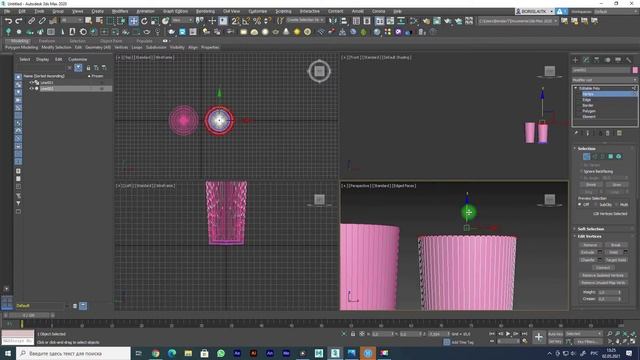Open the selection filter dropdown in toolbar

72,20
